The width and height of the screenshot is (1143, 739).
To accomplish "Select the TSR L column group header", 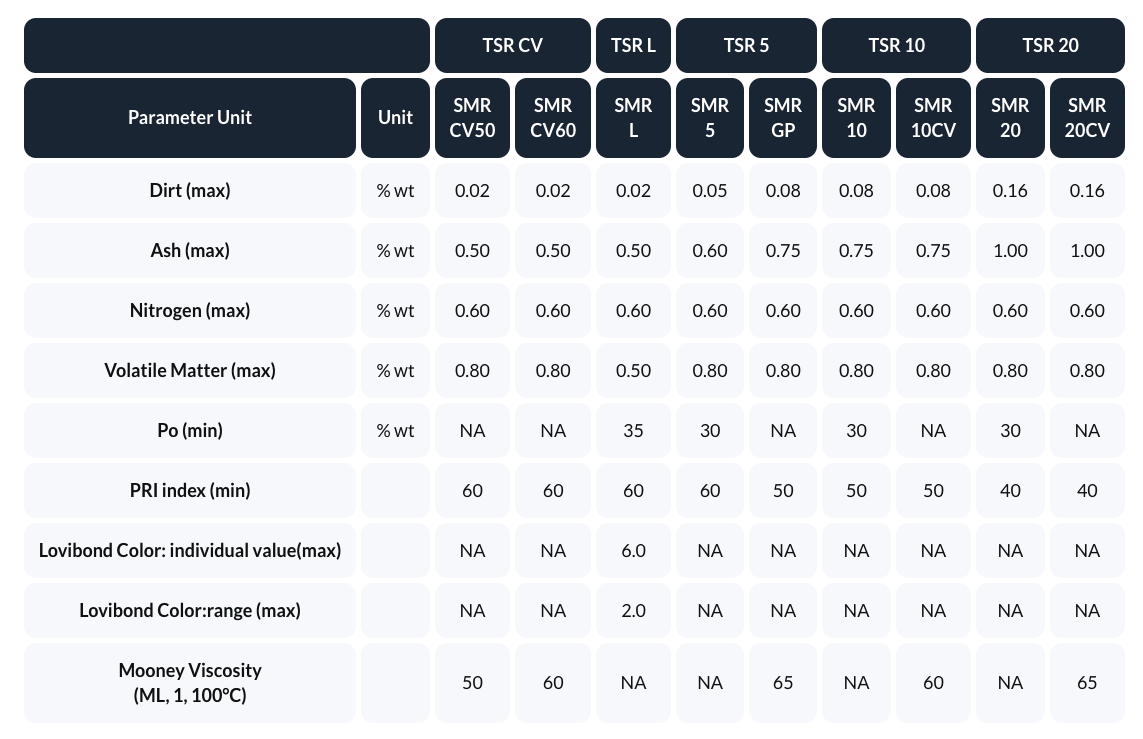I will 633,45.
